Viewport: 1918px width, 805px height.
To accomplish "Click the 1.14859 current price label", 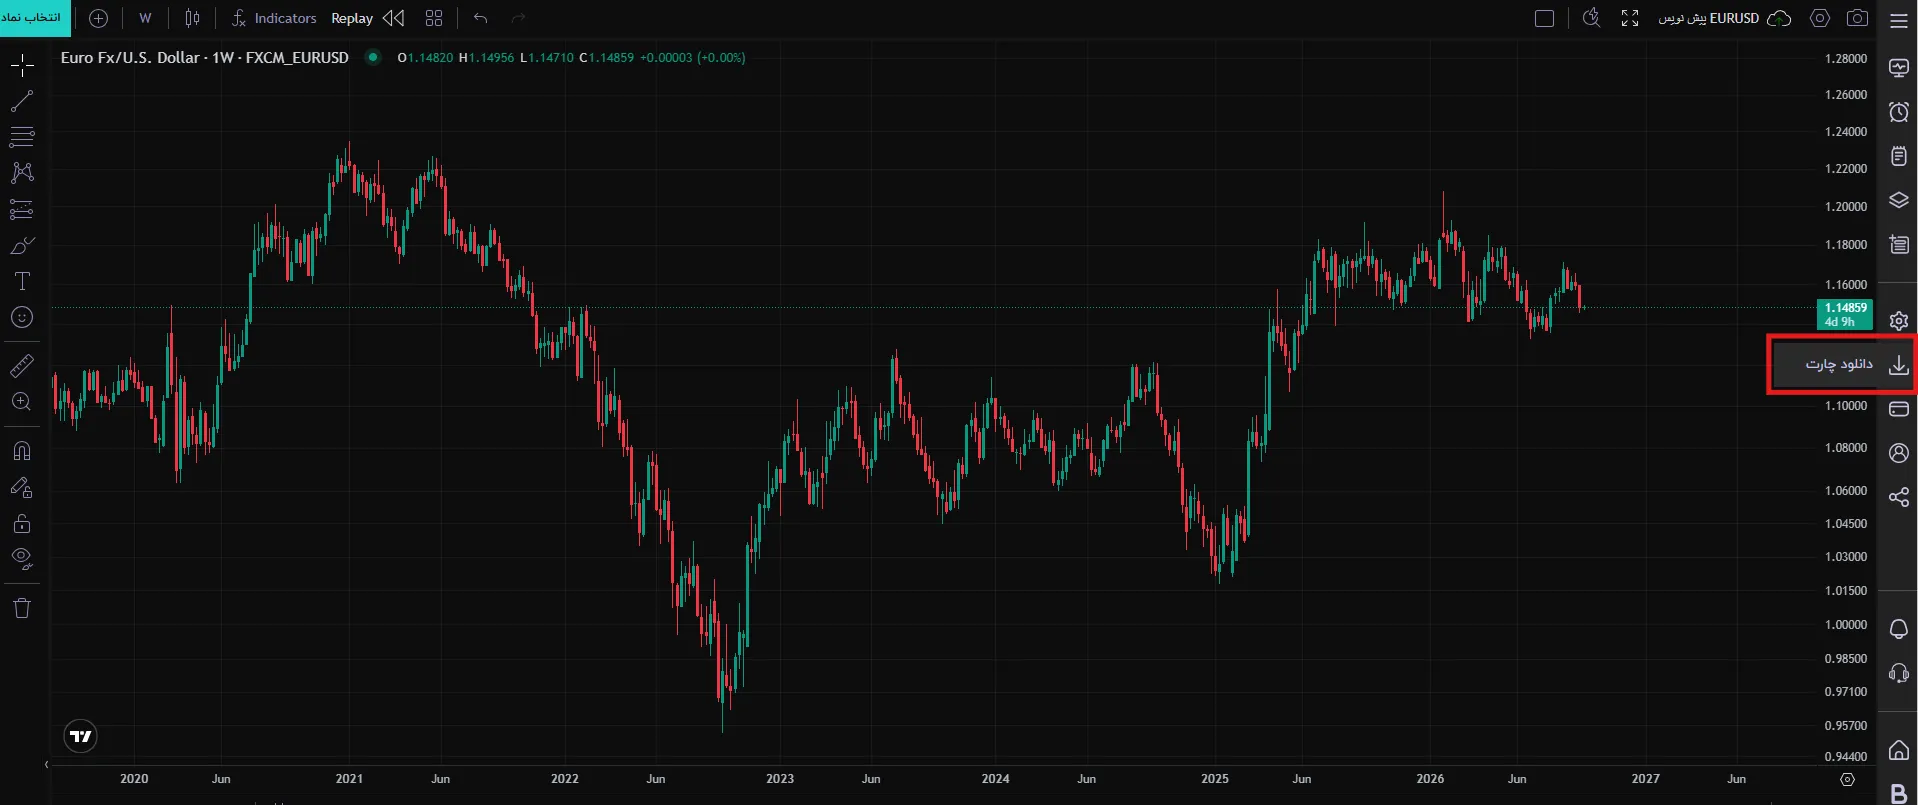I will point(1845,308).
